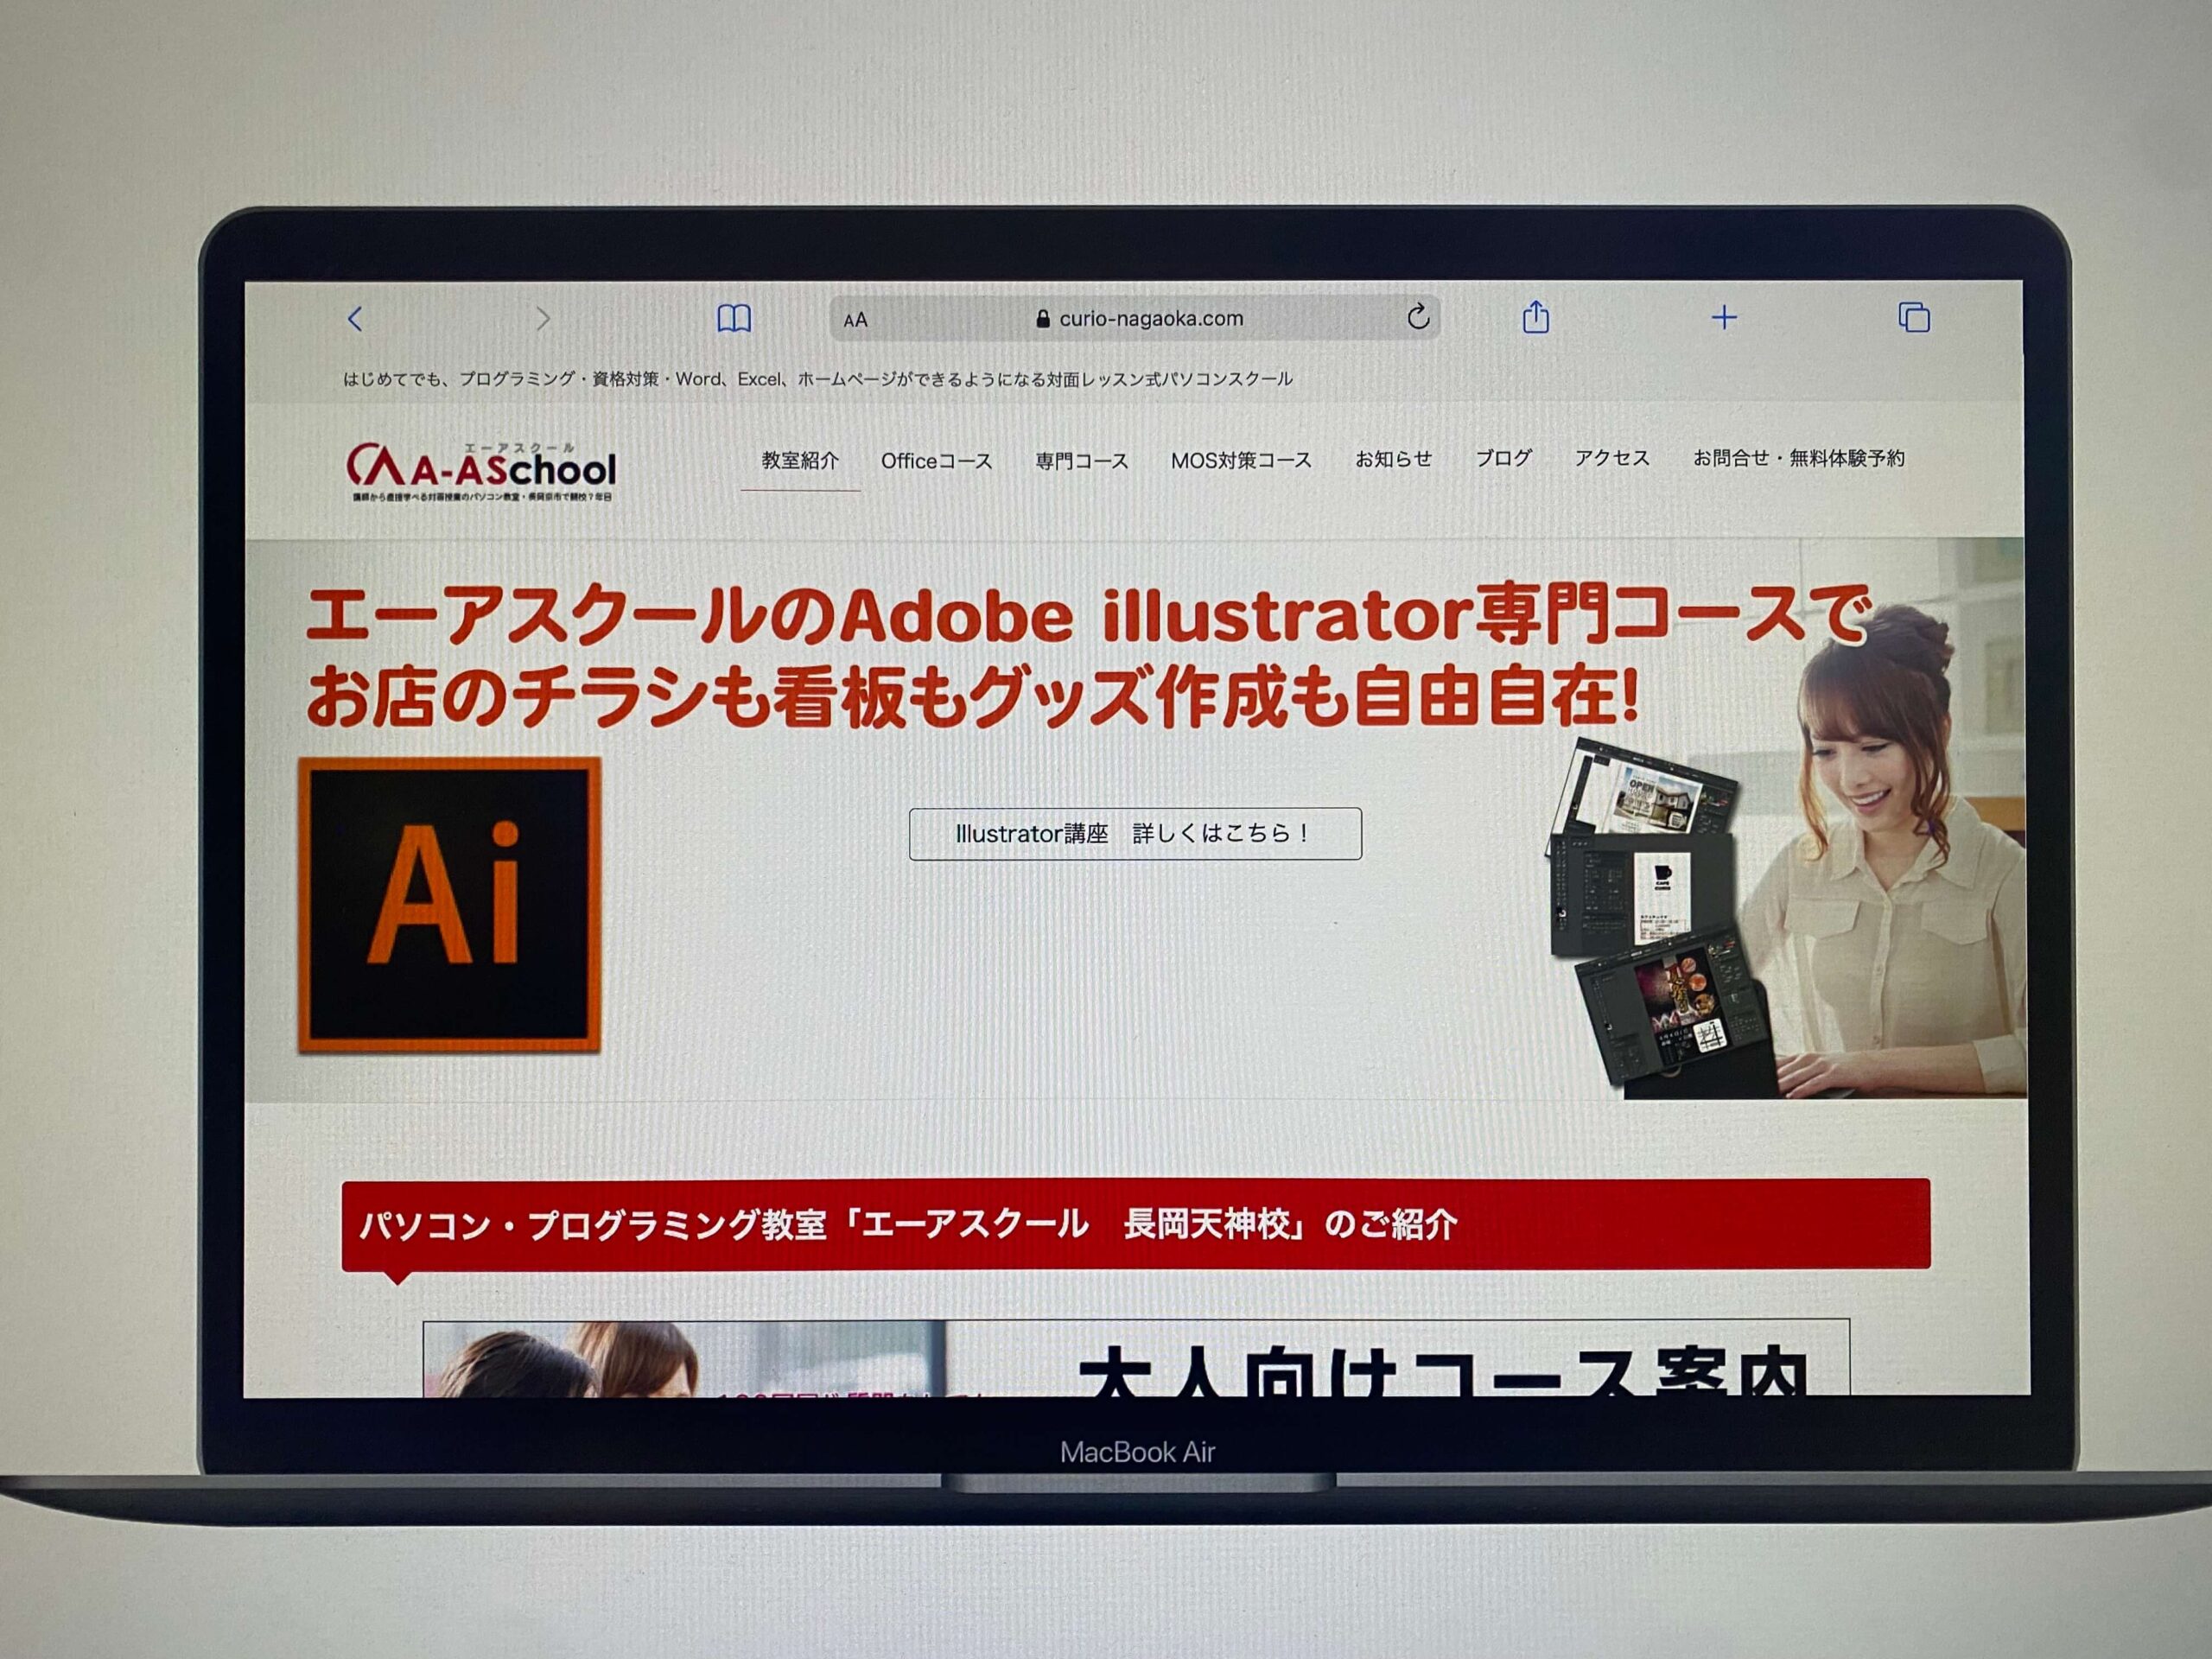Click お問合せ・無料体験予約 link
Screen dimensions: 2212x1659
coord(1797,458)
